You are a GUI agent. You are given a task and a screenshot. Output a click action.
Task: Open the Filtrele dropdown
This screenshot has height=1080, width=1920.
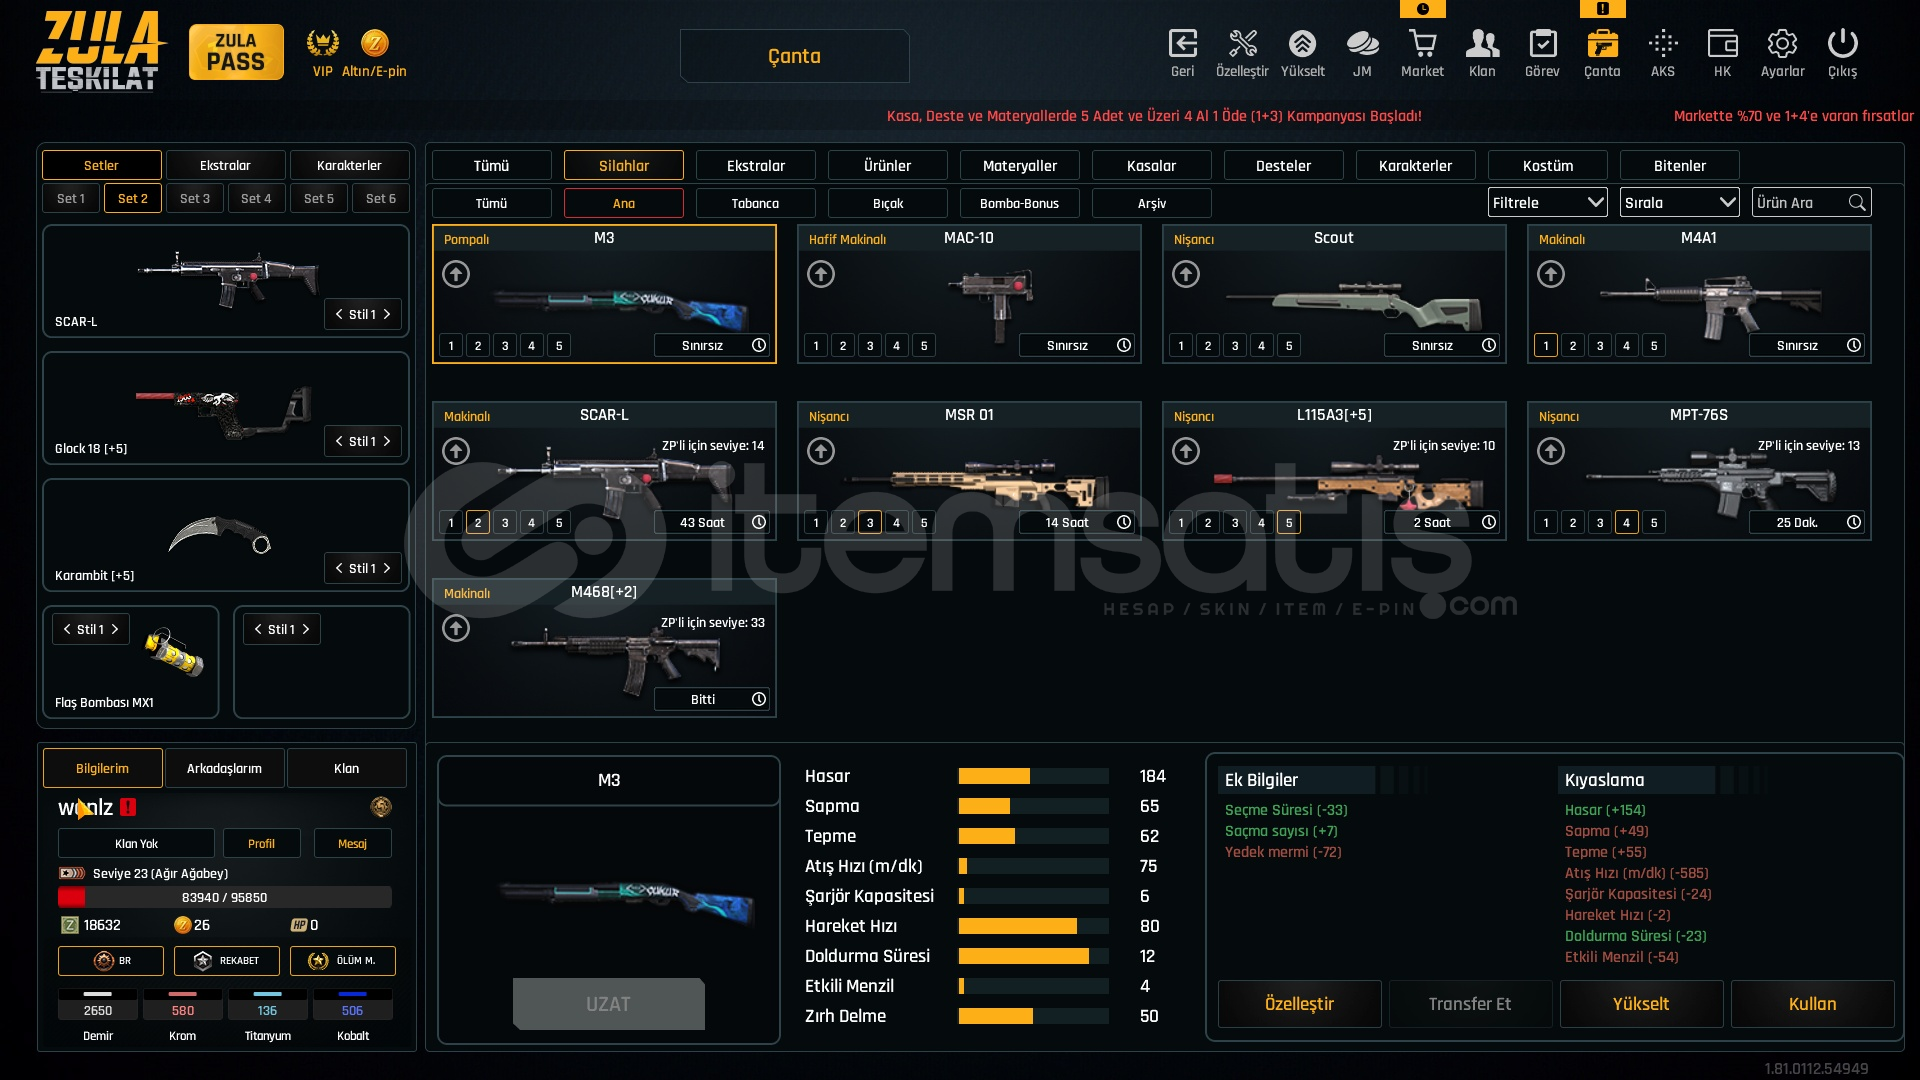tap(1547, 203)
